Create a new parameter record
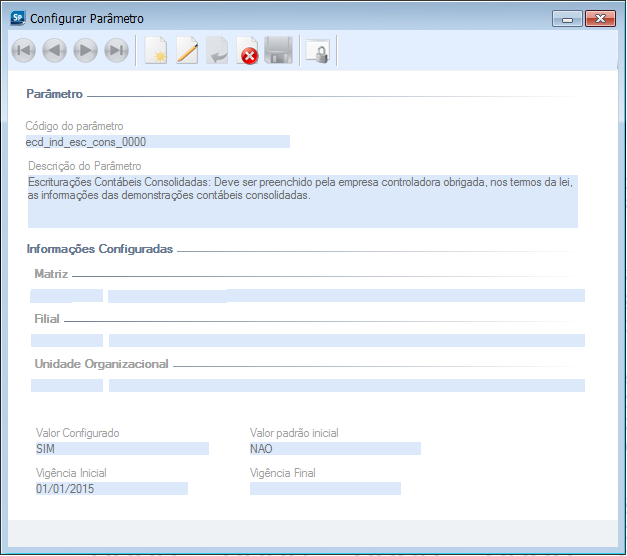Viewport: 627px width, 556px height. coord(156,50)
